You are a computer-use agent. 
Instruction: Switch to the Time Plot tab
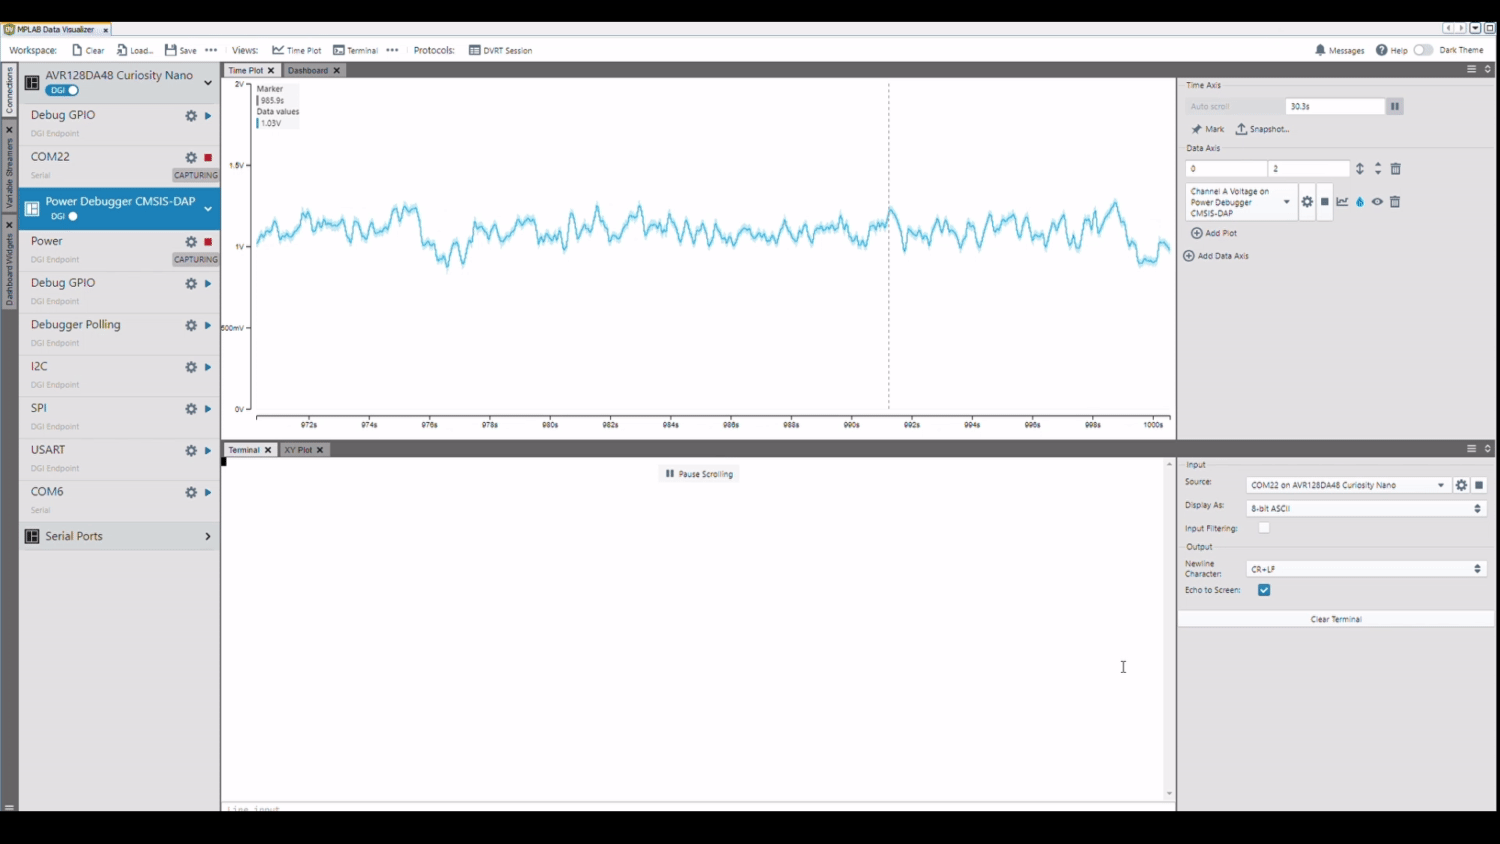click(246, 71)
